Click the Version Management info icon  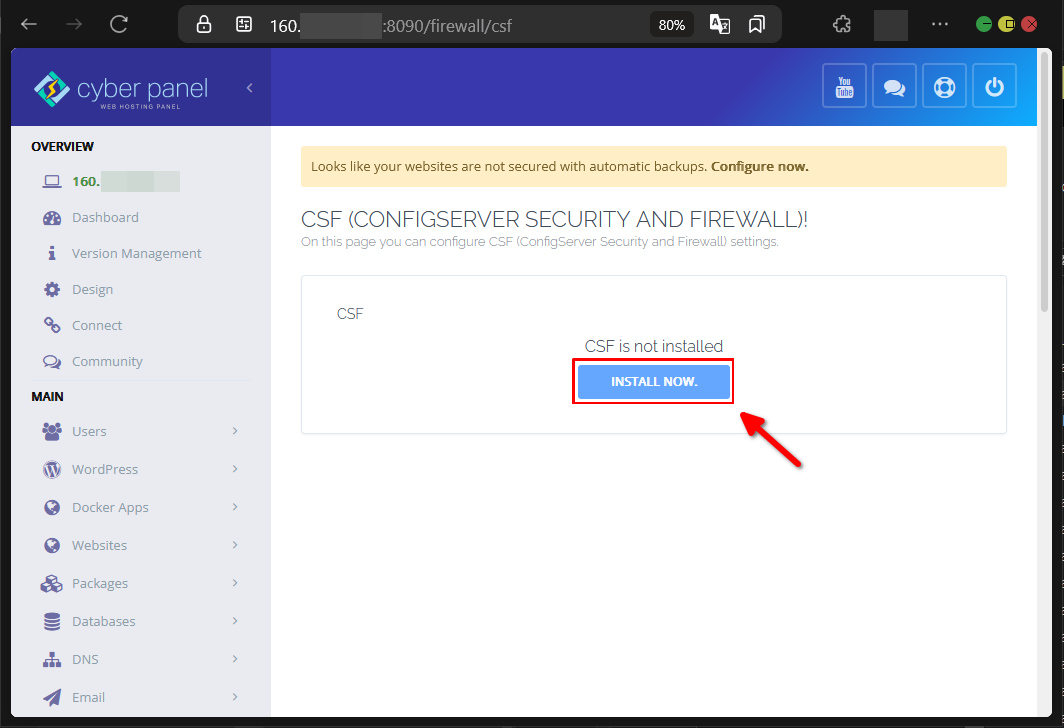[52, 253]
